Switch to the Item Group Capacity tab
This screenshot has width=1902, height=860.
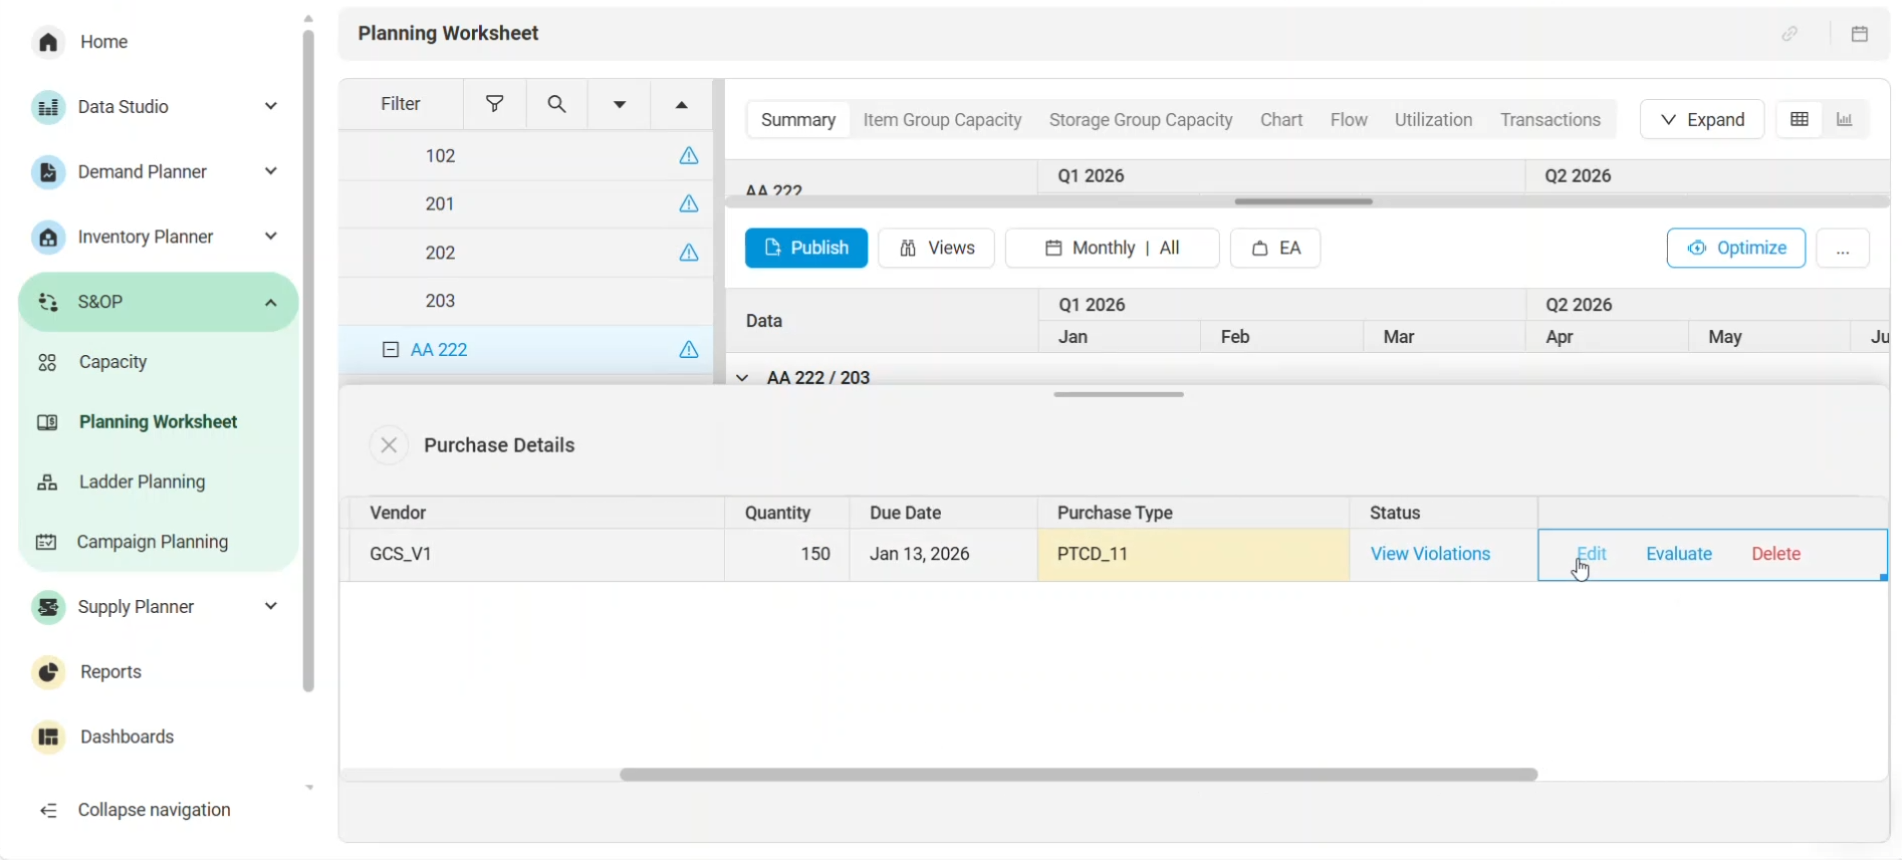[942, 120]
